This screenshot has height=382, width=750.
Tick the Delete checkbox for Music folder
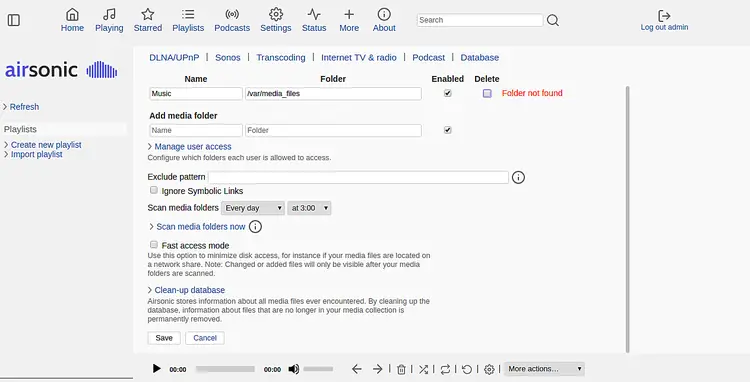coord(487,93)
